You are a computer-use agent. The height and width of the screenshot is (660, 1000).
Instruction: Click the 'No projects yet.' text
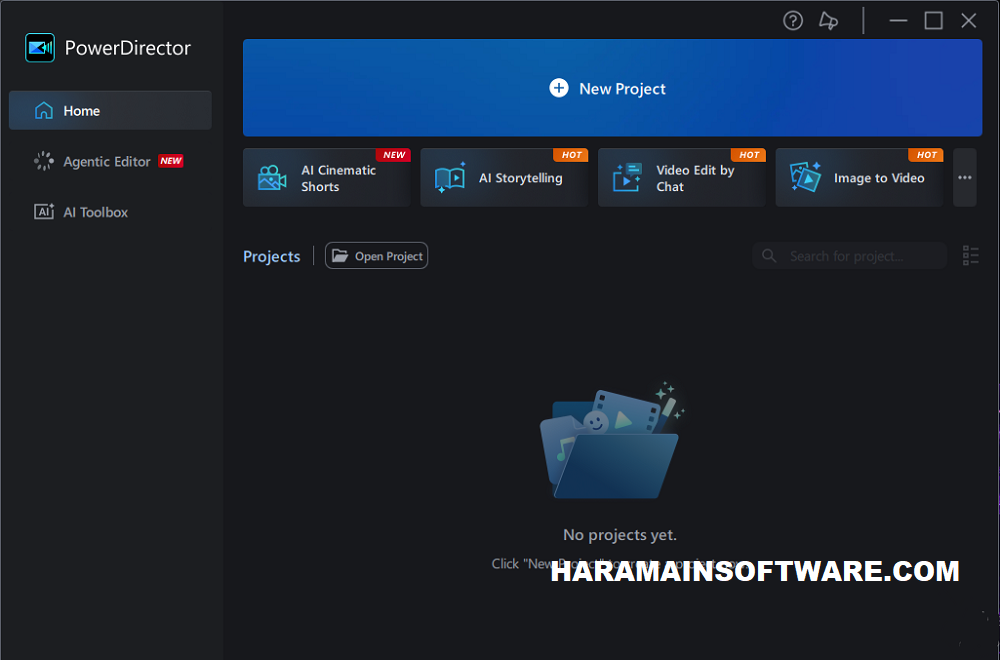click(x=620, y=535)
